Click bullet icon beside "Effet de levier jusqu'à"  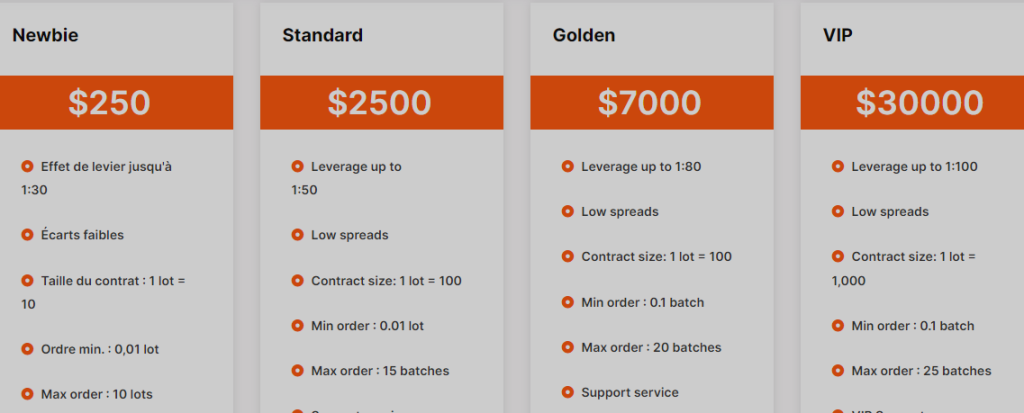[x=28, y=166]
